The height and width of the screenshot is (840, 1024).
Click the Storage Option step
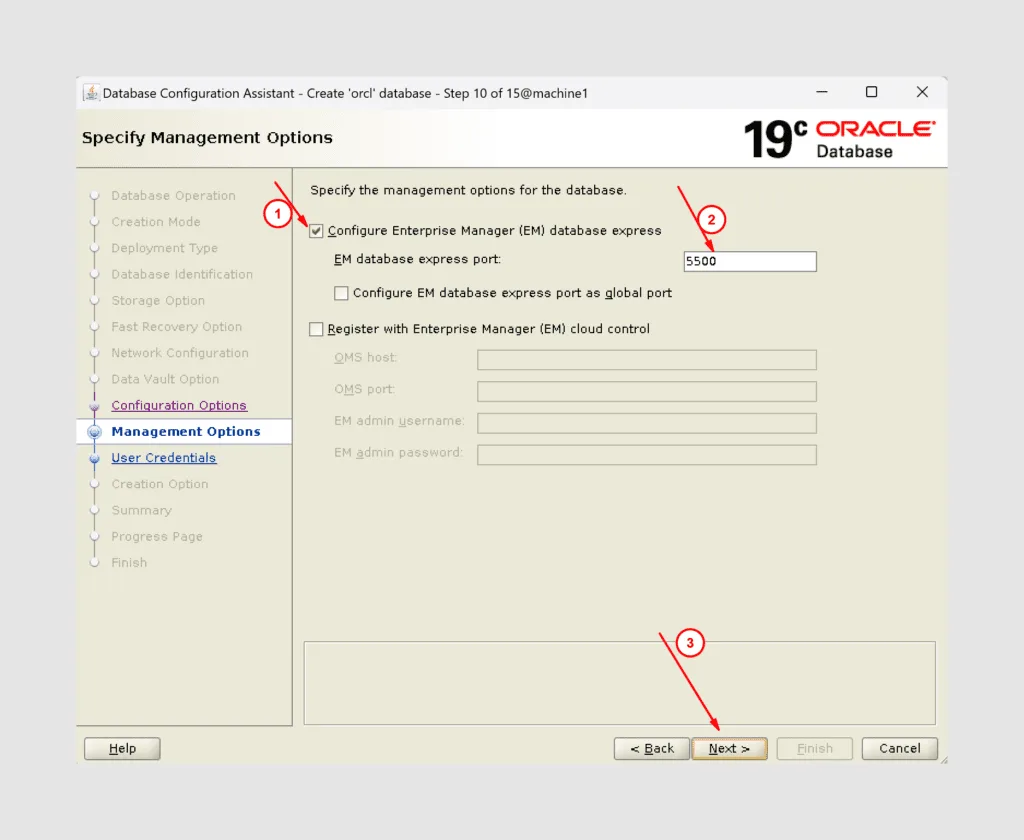(158, 300)
